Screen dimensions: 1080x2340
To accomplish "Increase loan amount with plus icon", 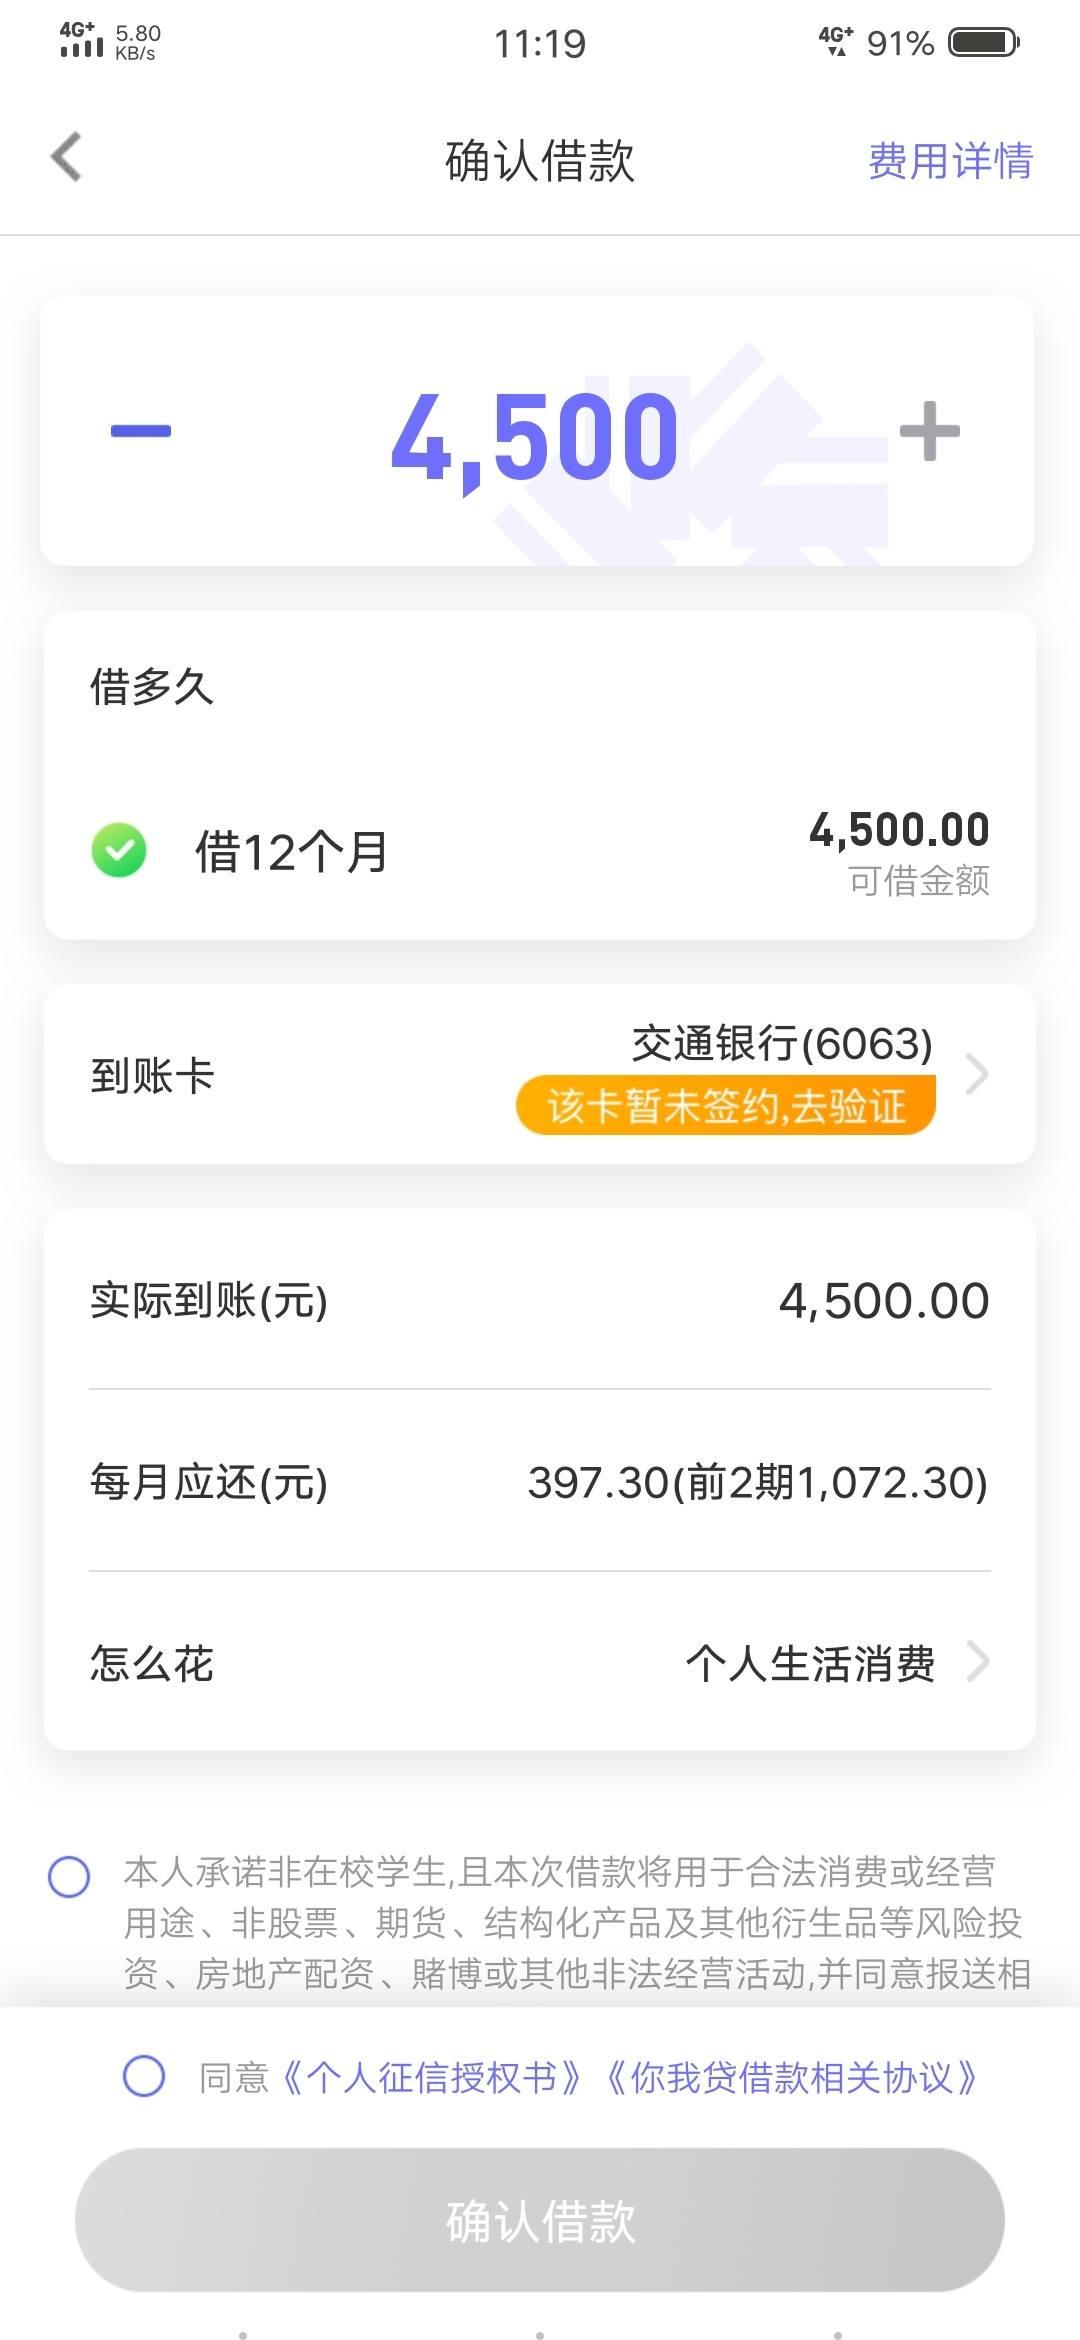I will (930, 431).
